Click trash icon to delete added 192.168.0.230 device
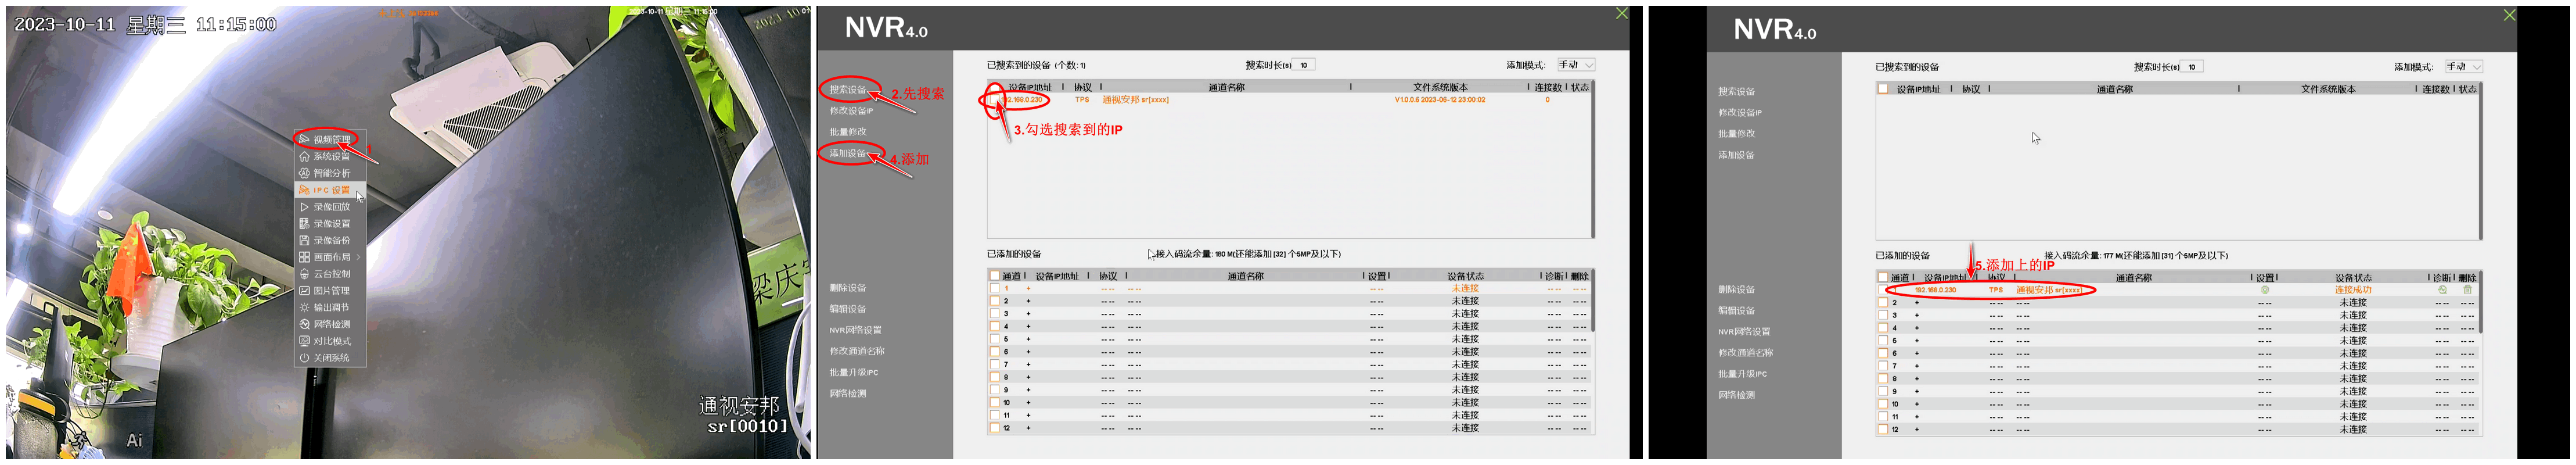 2467,290
